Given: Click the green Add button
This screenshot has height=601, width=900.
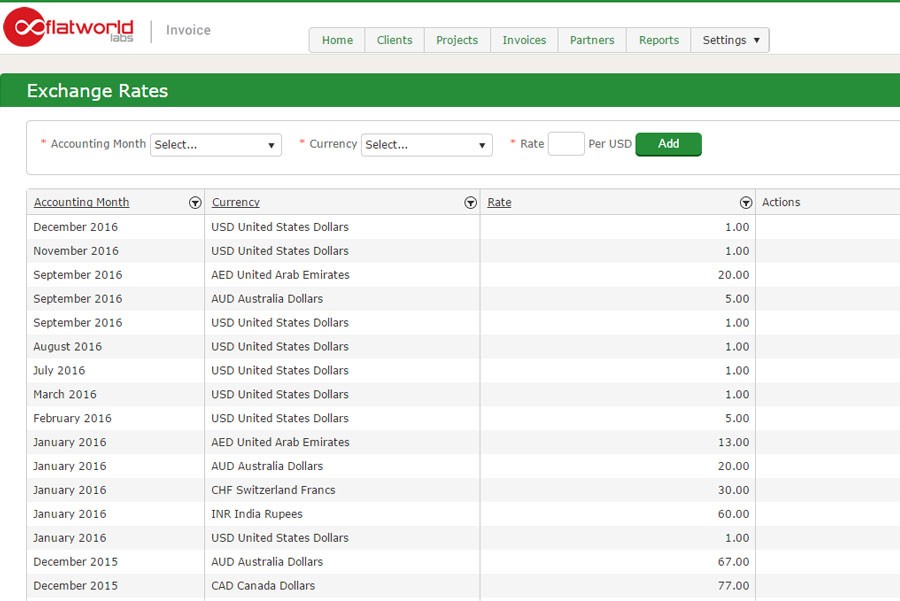Looking at the screenshot, I should [668, 144].
